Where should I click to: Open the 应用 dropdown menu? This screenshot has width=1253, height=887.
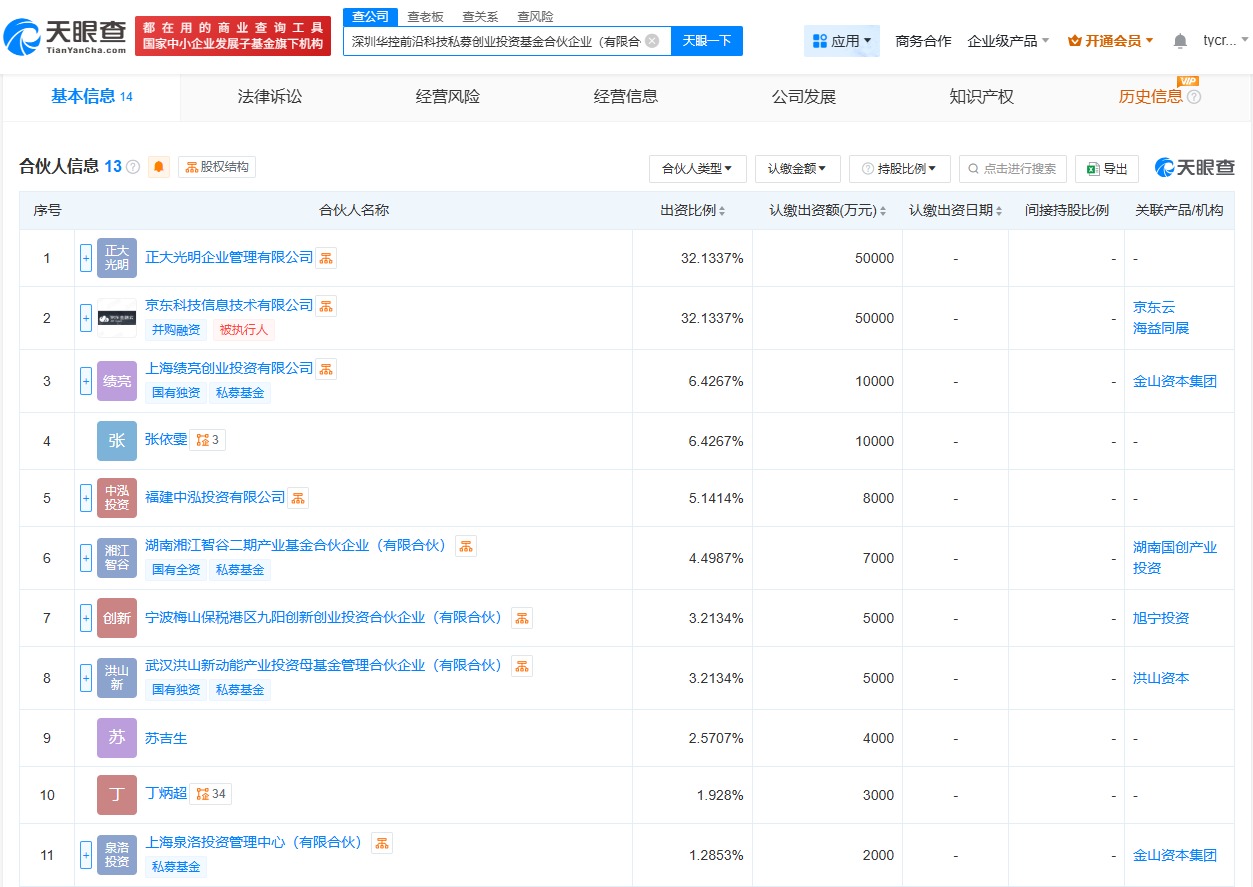tap(842, 41)
